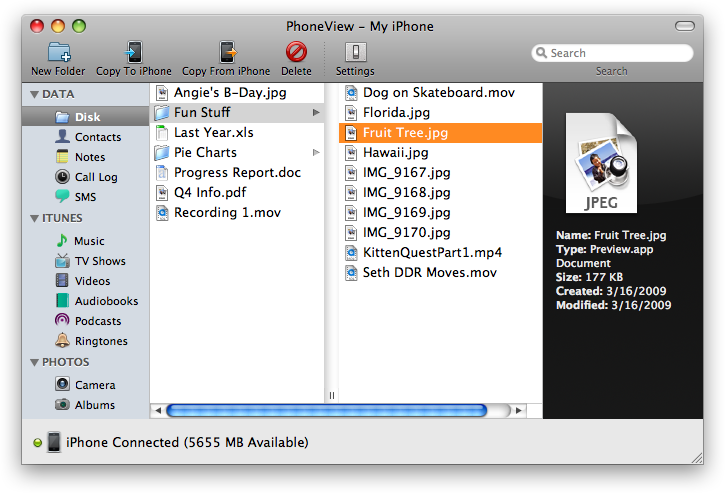Screen dimensions: 725x493
Task: Click into the Search field
Action: point(613,53)
